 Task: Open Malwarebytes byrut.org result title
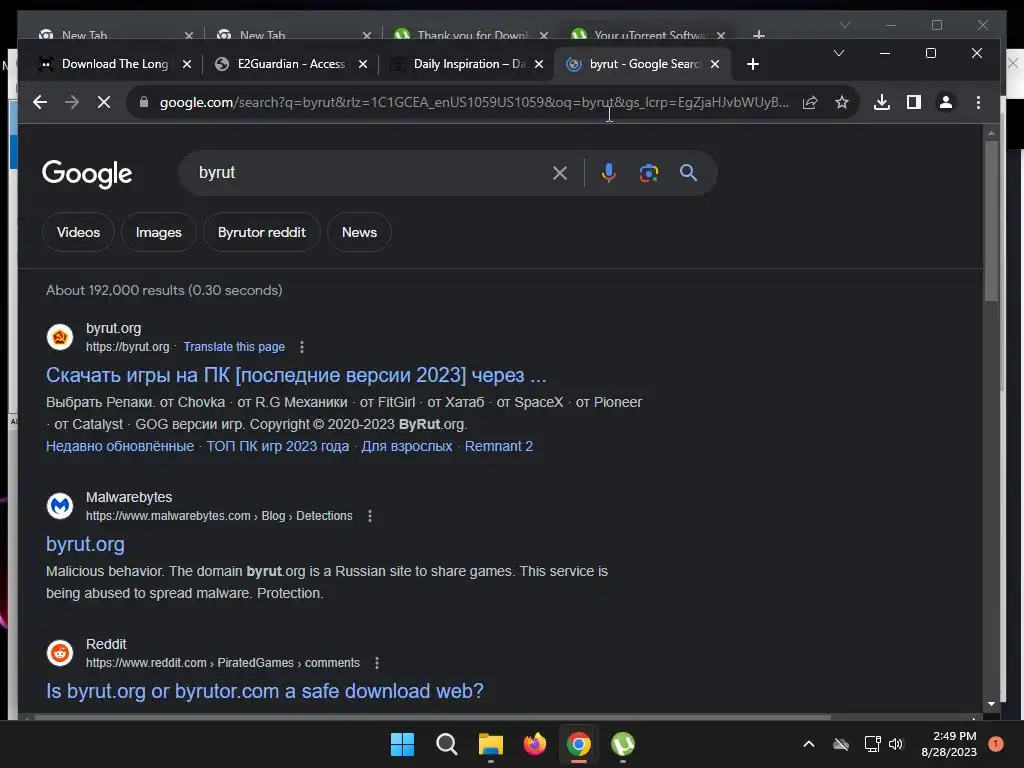pos(85,544)
